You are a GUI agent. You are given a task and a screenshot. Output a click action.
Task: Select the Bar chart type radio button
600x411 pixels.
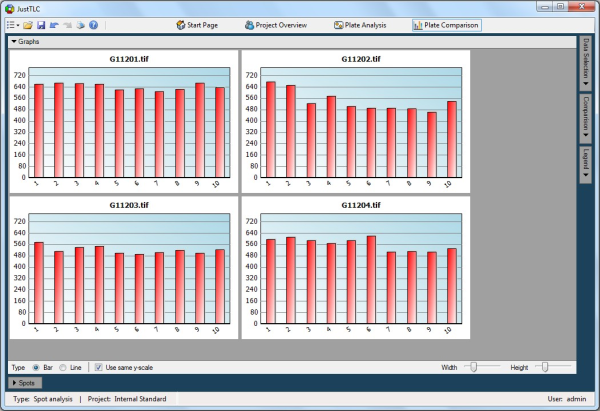tap(36, 367)
